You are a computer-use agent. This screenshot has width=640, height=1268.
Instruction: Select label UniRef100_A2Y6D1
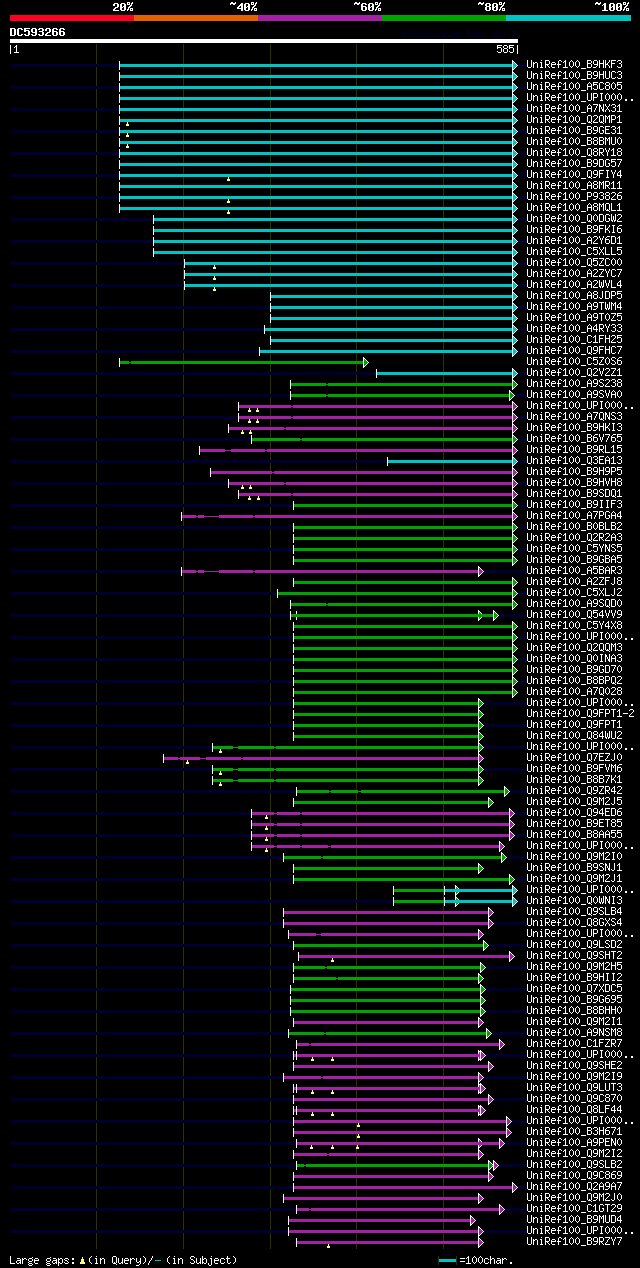574,241
